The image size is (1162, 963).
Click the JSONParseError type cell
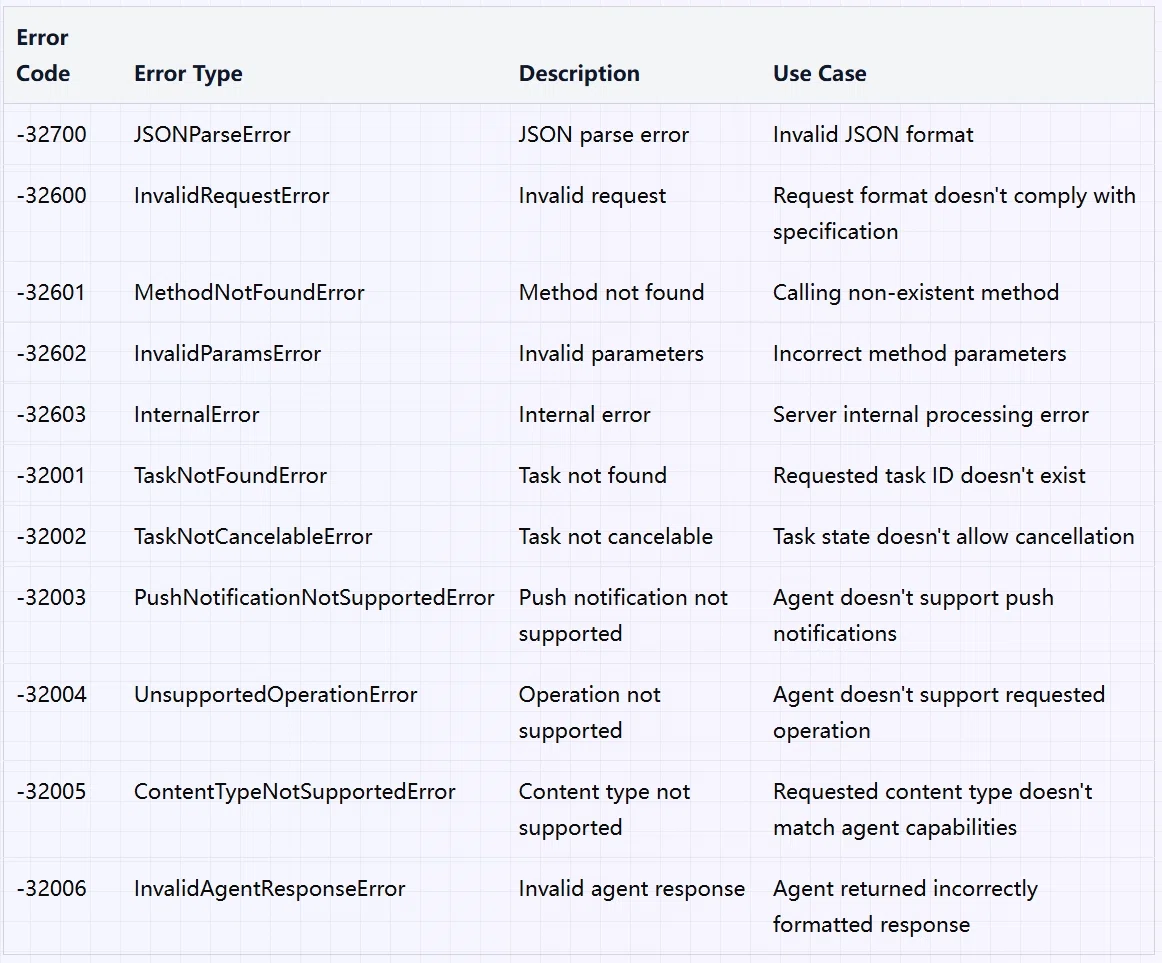(212, 135)
